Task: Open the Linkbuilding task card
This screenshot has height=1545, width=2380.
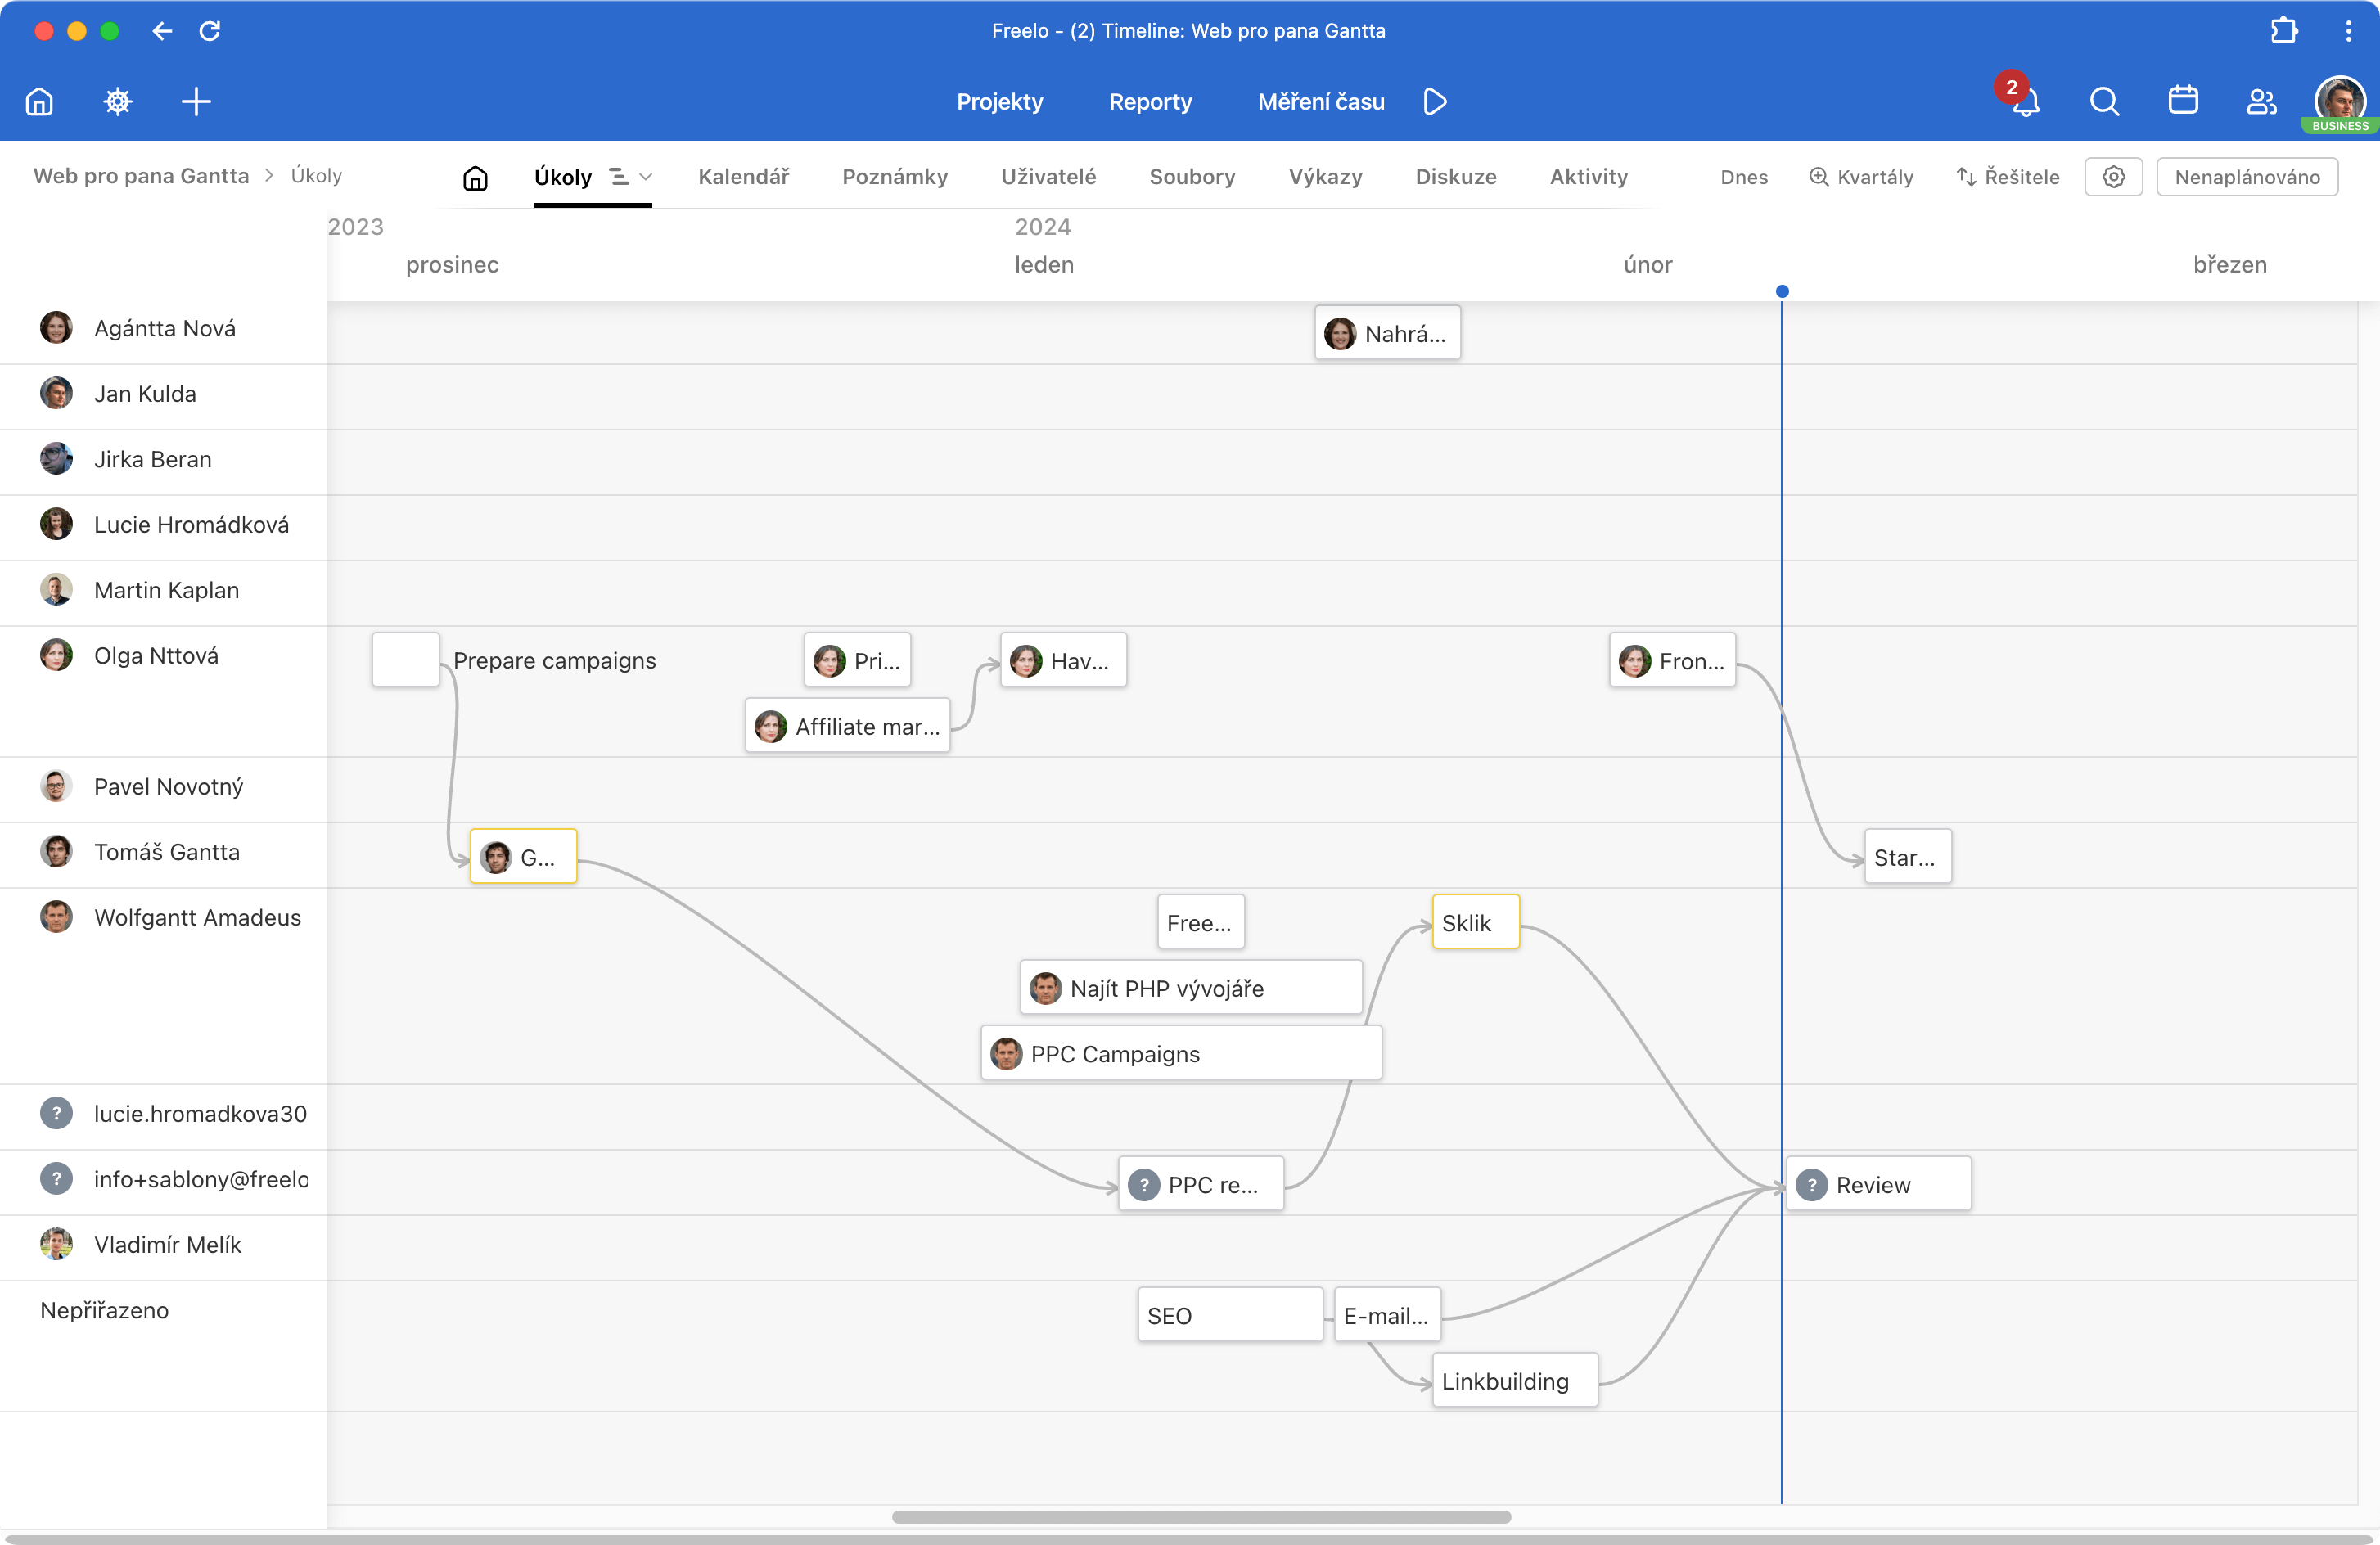Action: click(1515, 1381)
